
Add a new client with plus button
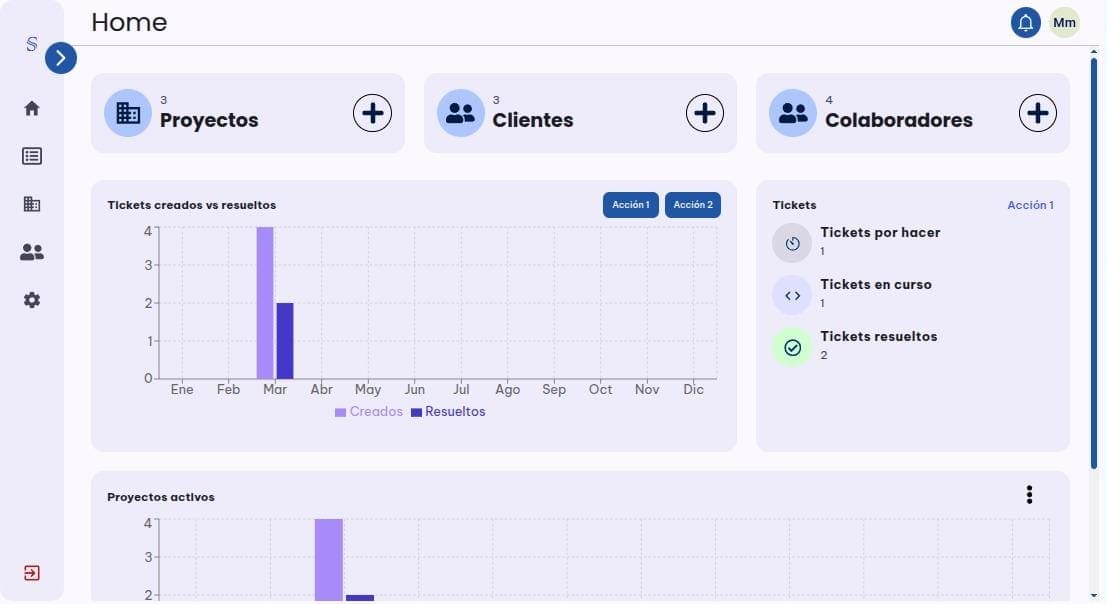(x=705, y=113)
